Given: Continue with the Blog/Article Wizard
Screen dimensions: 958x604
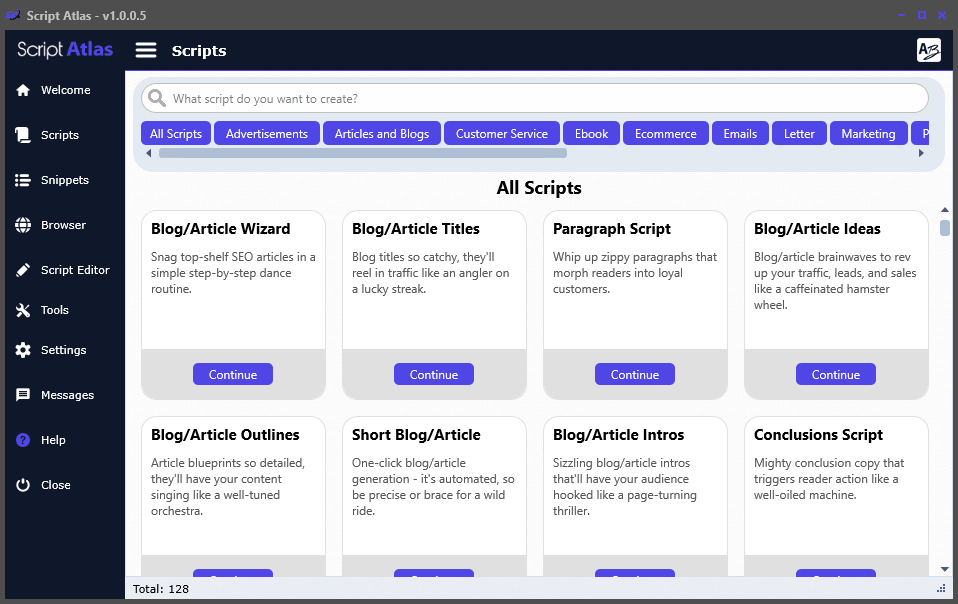Looking at the screenshot, I should 232,373.
